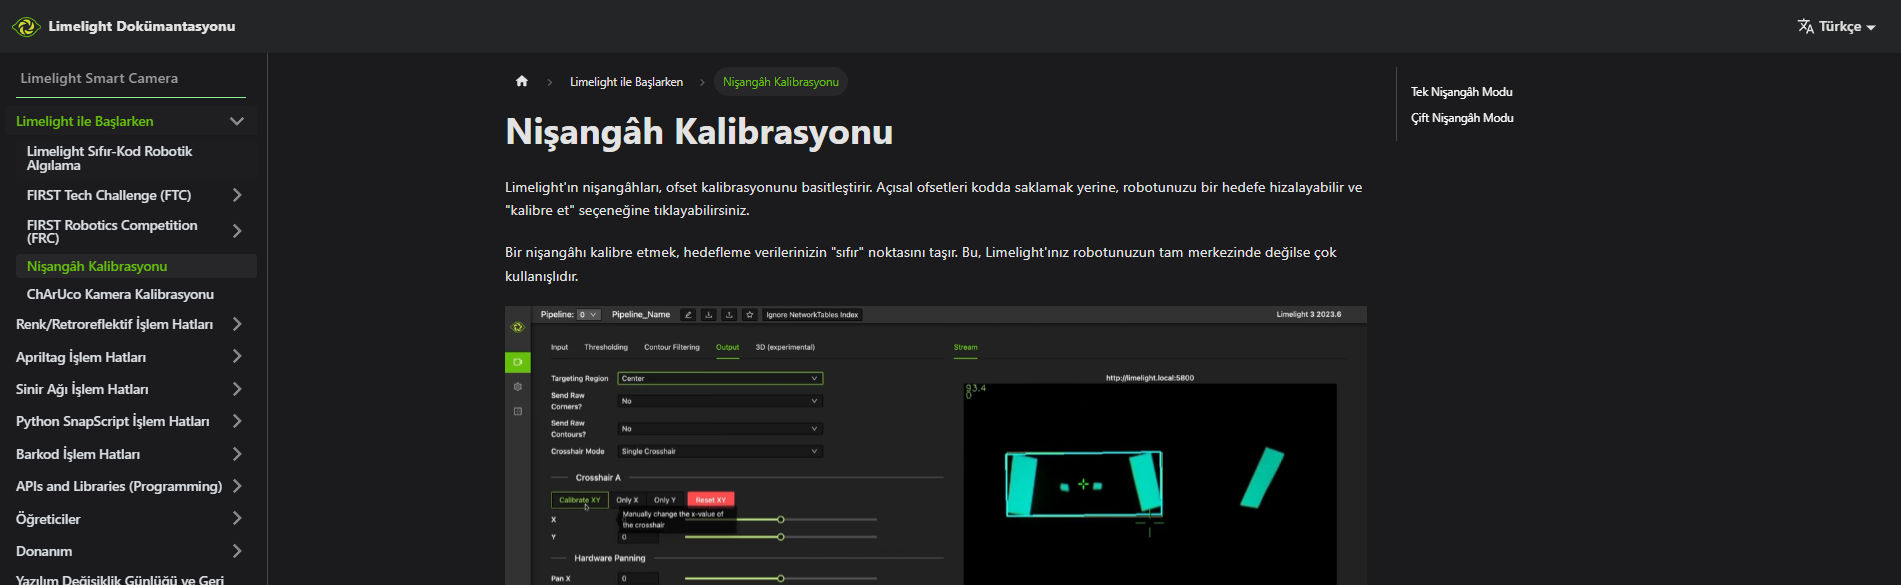Viewport: 1901px width, 585px height.
Task: Expand FIRST Tech Challenge (FTC) chevron
Action: 237,195
